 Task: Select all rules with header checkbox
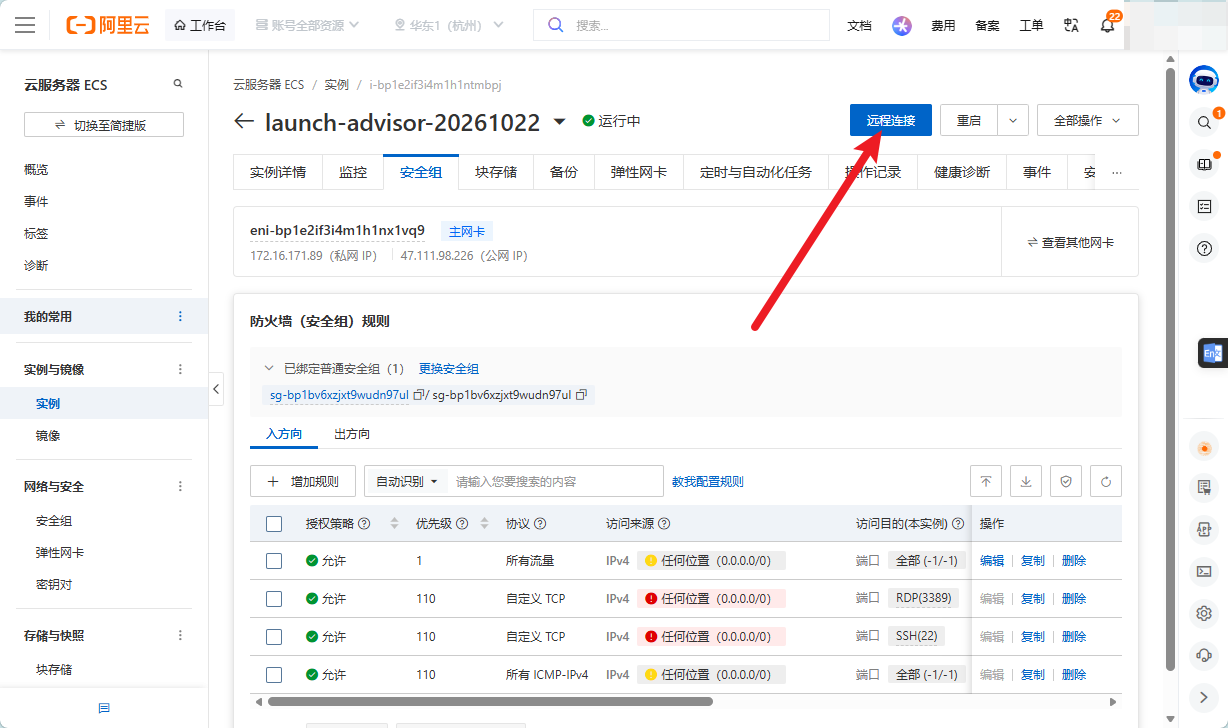[x=274, y=523]
